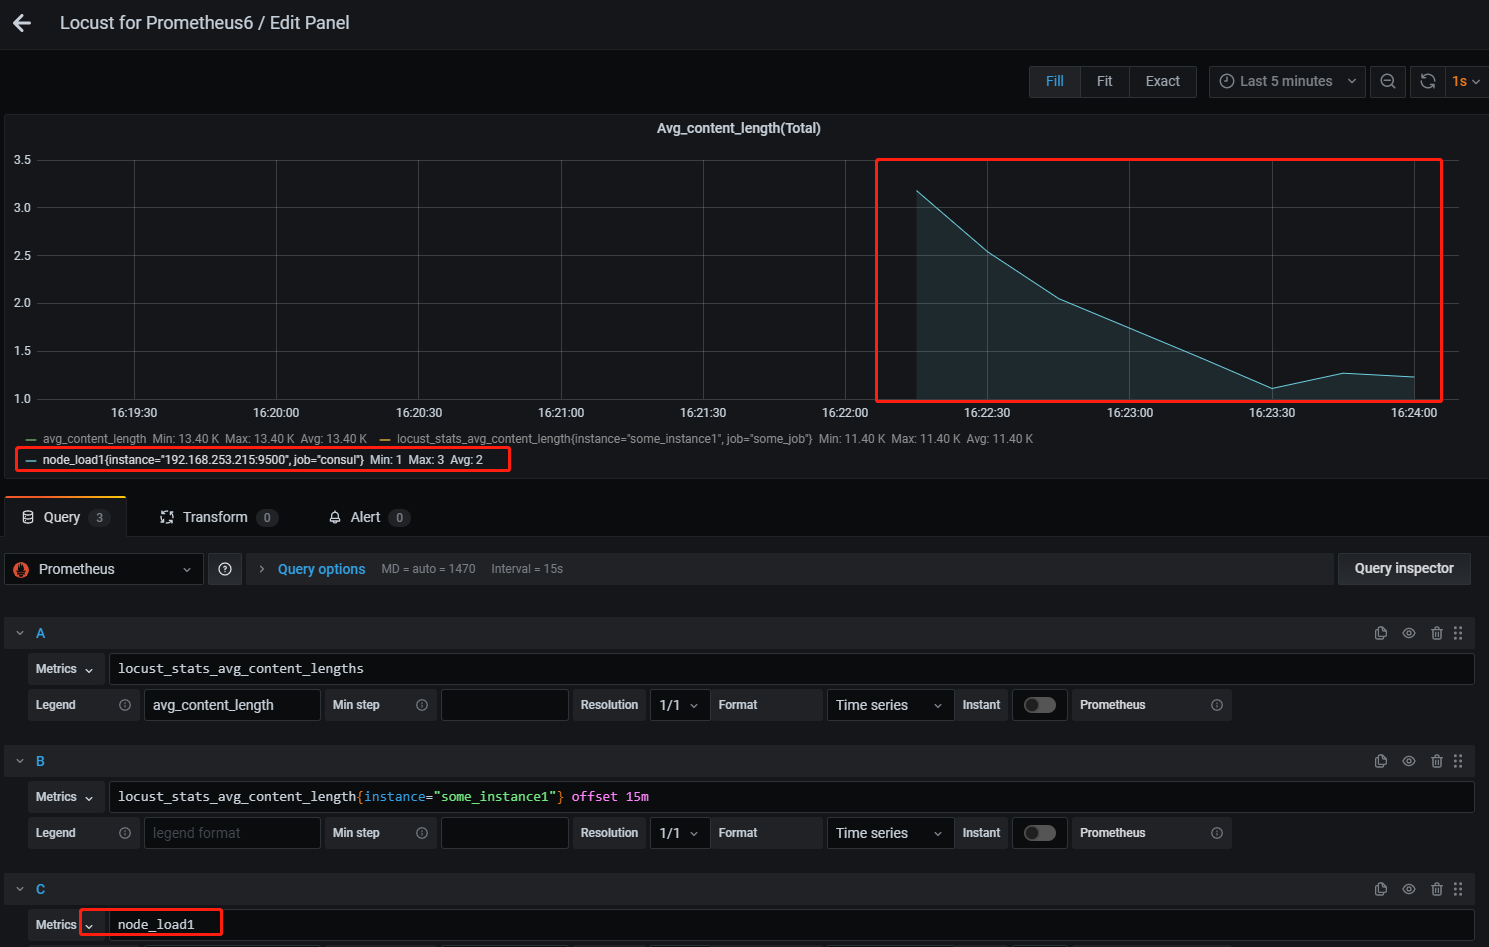Open the data source help question mark icon
Image resolution: width=1489 pixels, height=947 pixels.
click(224, 568)
